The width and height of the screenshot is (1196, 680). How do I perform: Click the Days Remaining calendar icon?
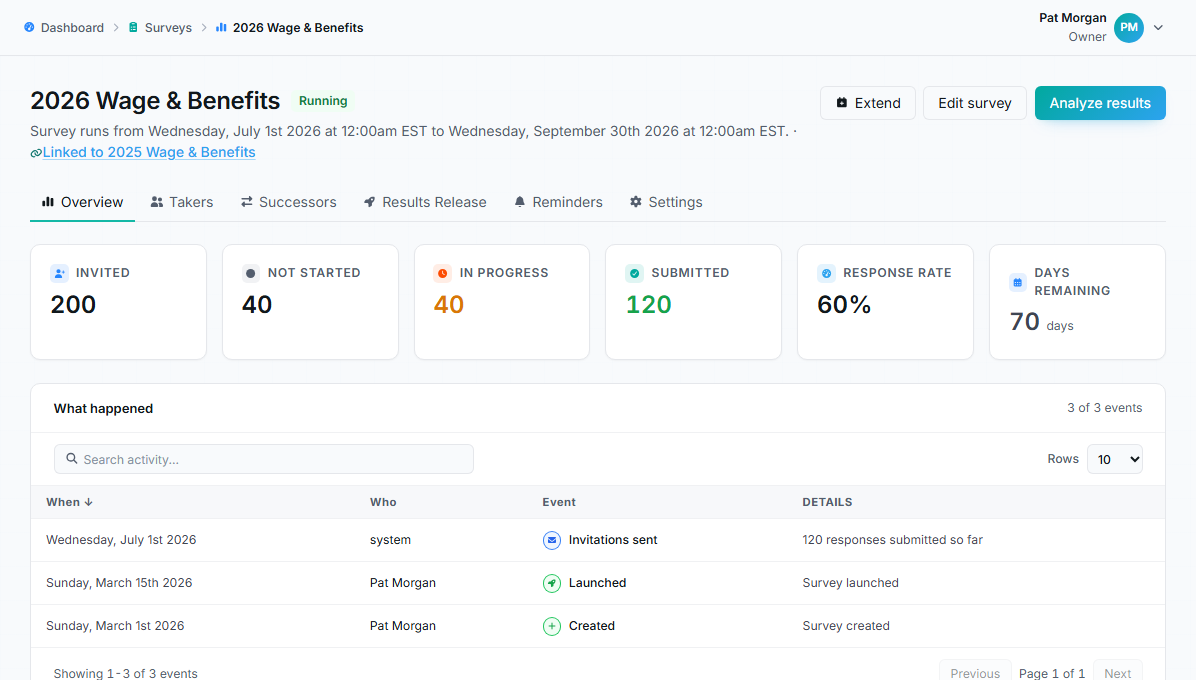tap(1018, 282)
